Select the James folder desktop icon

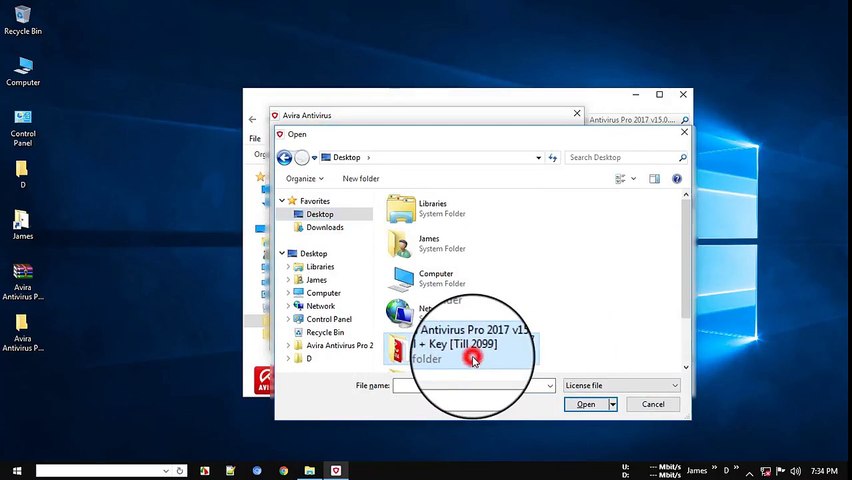22,225
